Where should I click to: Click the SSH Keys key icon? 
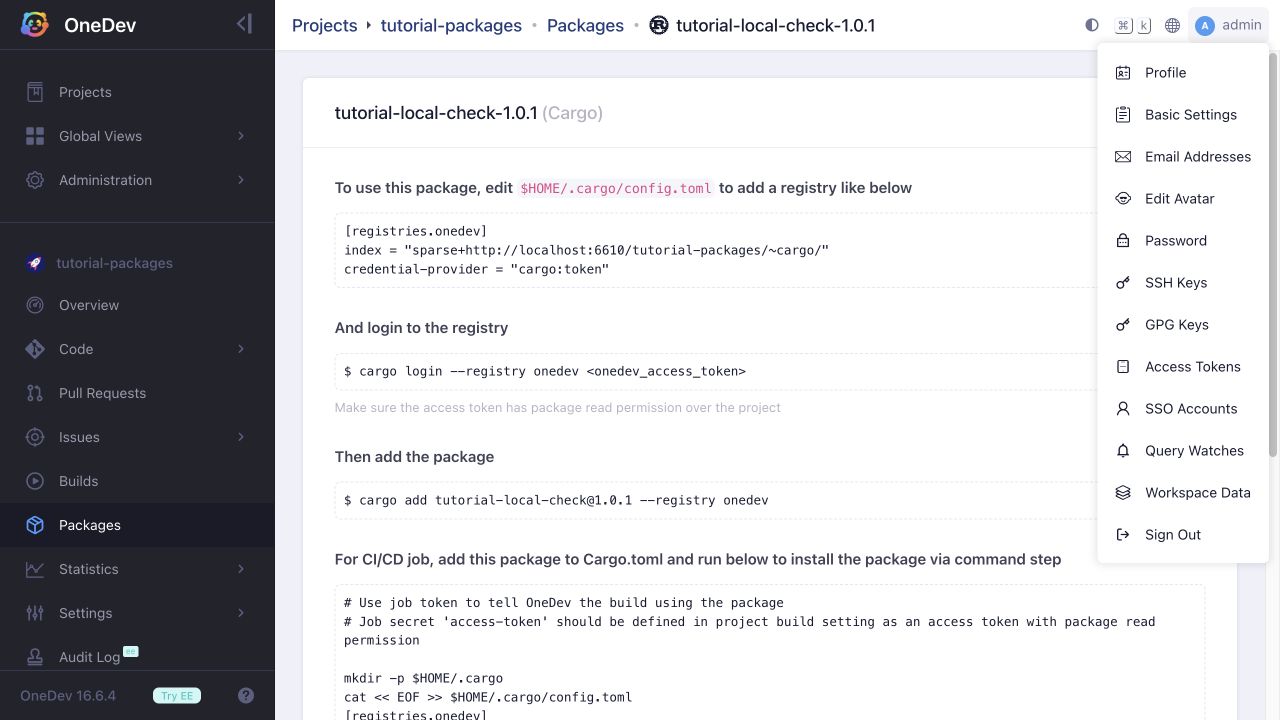pos(1123,283)
